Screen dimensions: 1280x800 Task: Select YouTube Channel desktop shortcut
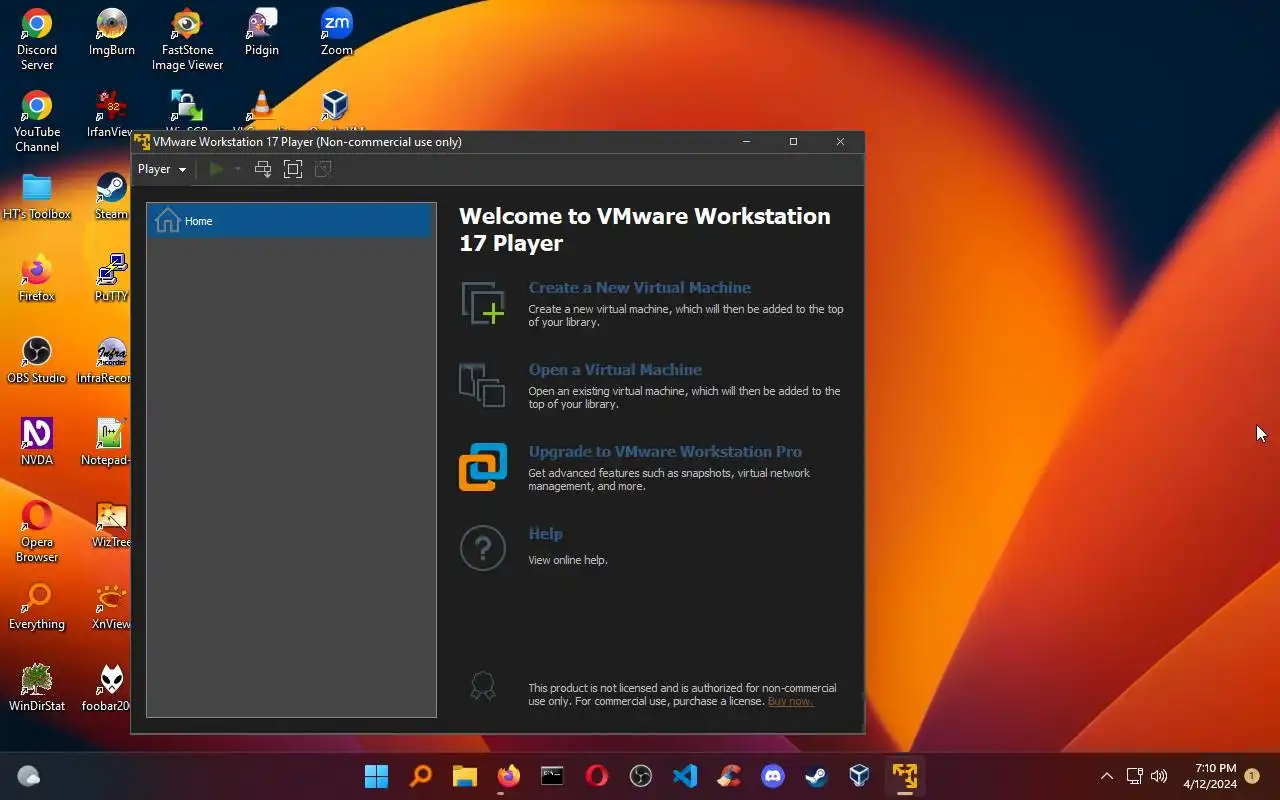click(37, 122)
